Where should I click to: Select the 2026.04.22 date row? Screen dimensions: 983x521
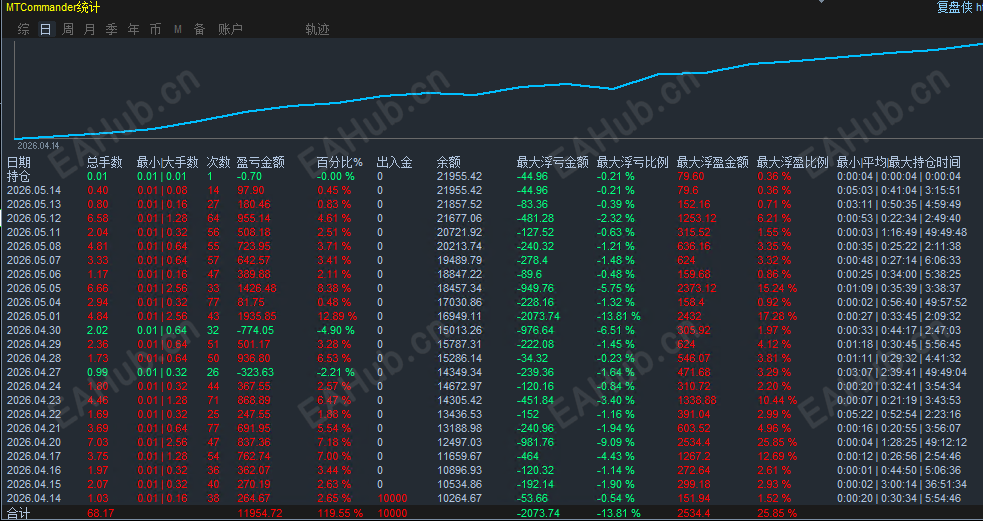click(33, 414)
